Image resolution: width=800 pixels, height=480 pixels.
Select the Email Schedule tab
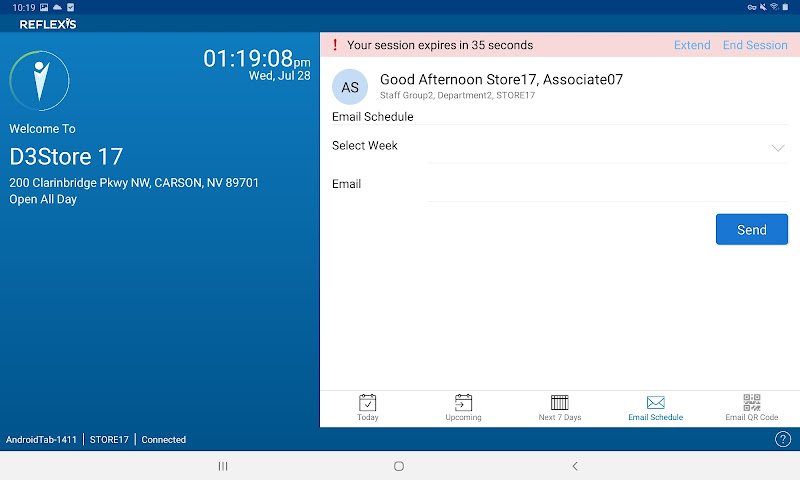(656, 408)
